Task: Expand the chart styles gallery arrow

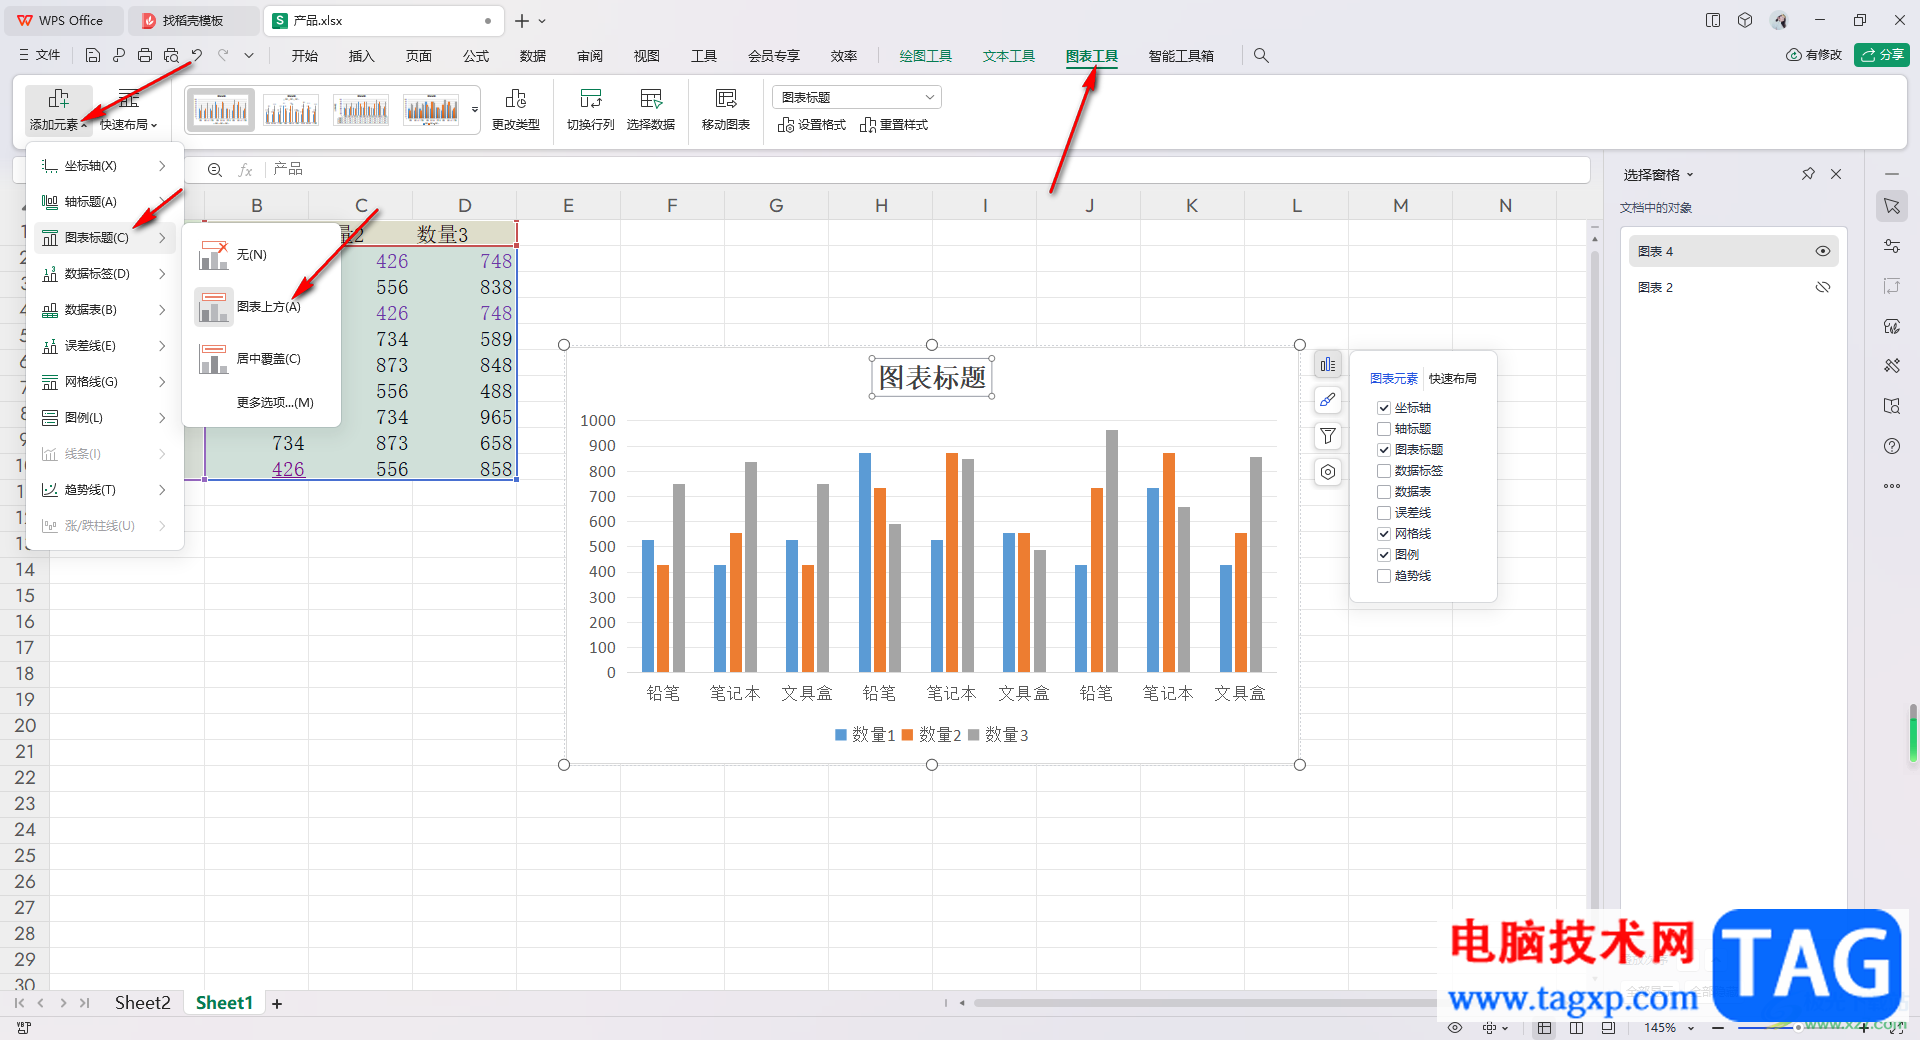Action: click(475, 110)
